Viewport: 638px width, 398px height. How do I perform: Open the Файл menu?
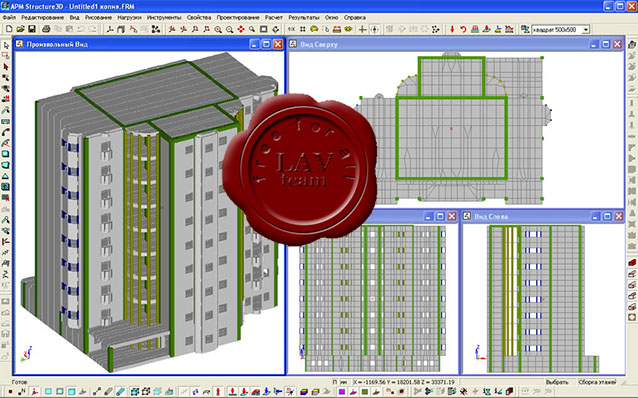(9, 17)
